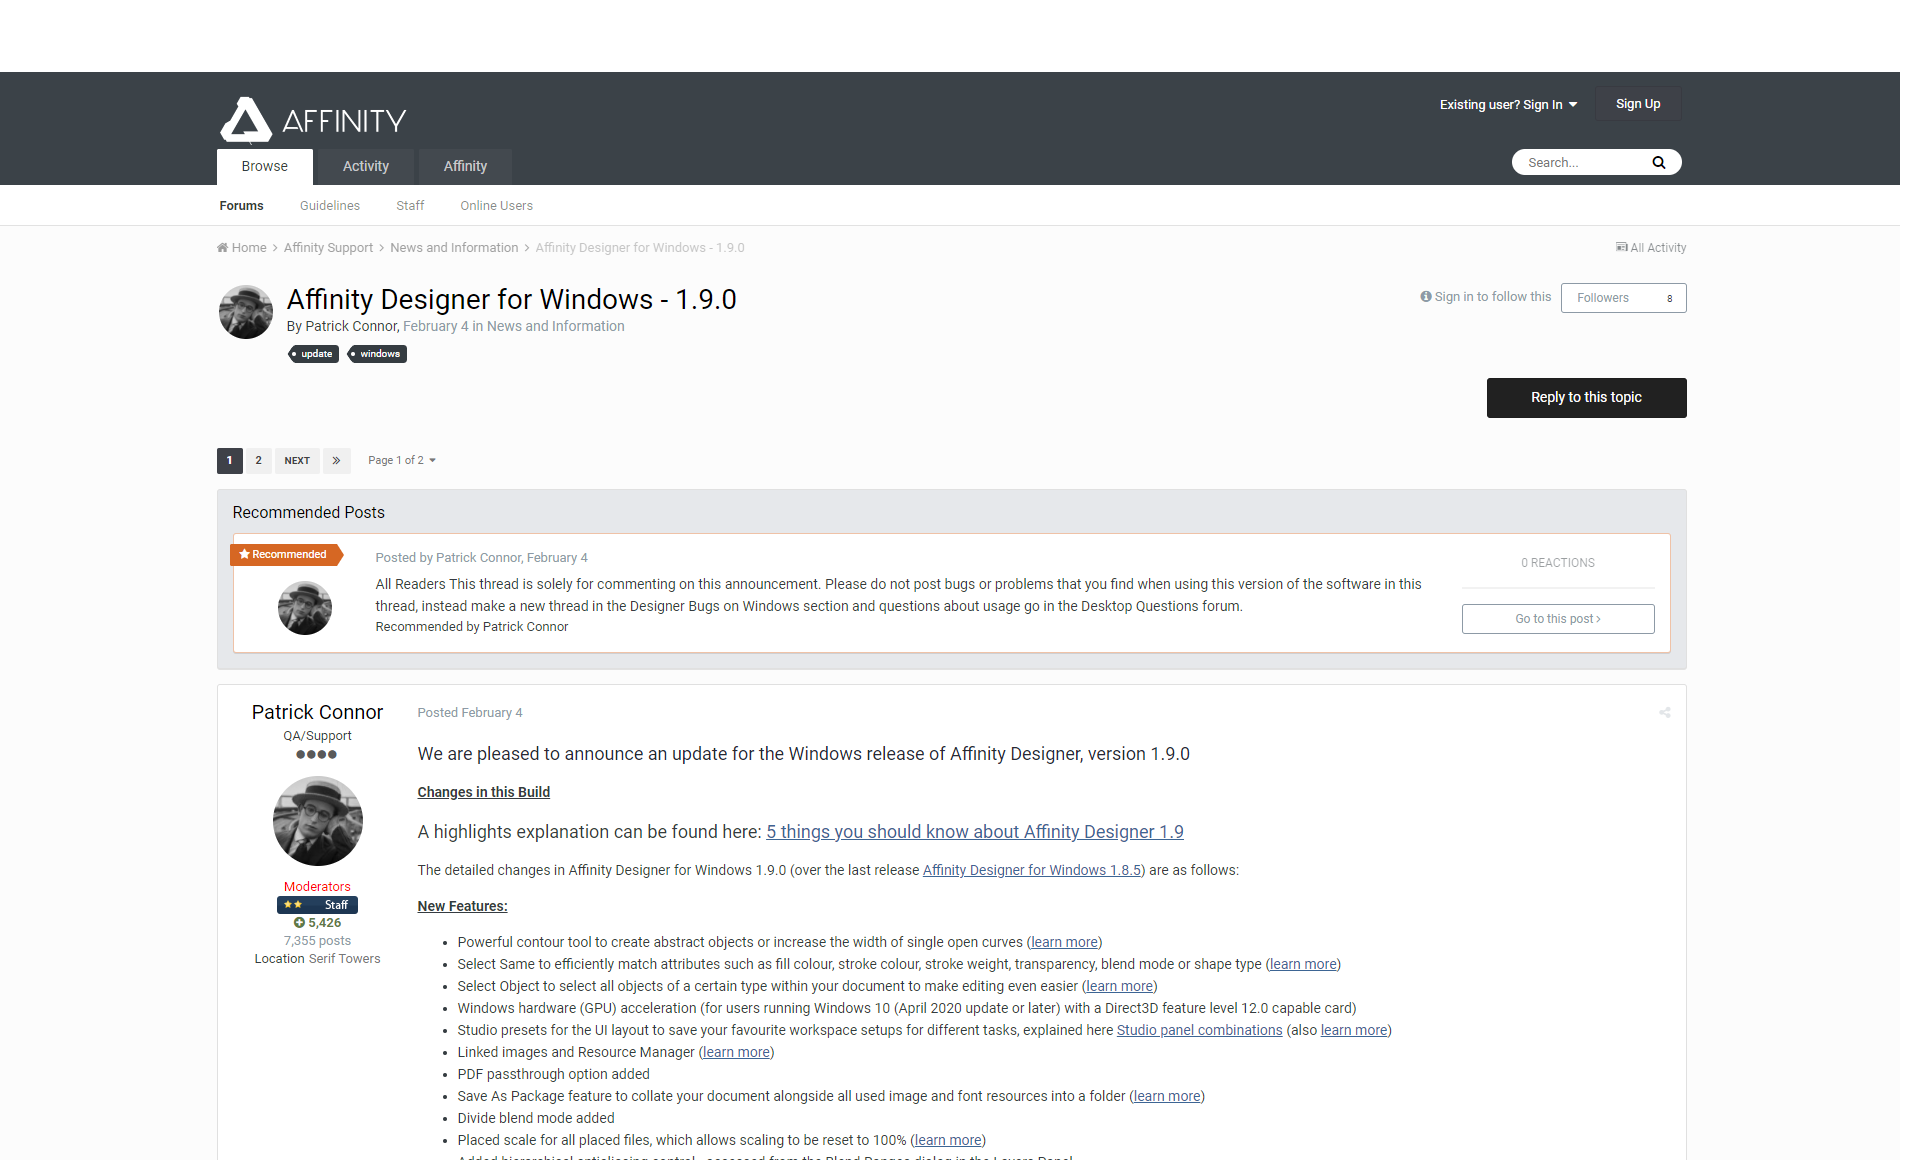Click the green reputation plus icon

click(299, 923)
